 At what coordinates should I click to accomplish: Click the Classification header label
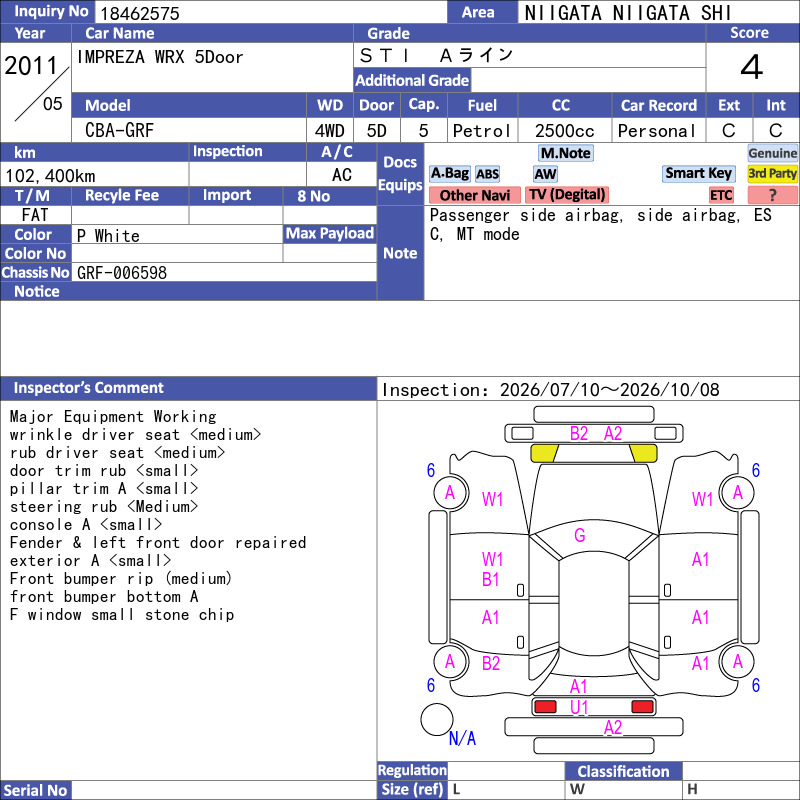coord(623,771)
